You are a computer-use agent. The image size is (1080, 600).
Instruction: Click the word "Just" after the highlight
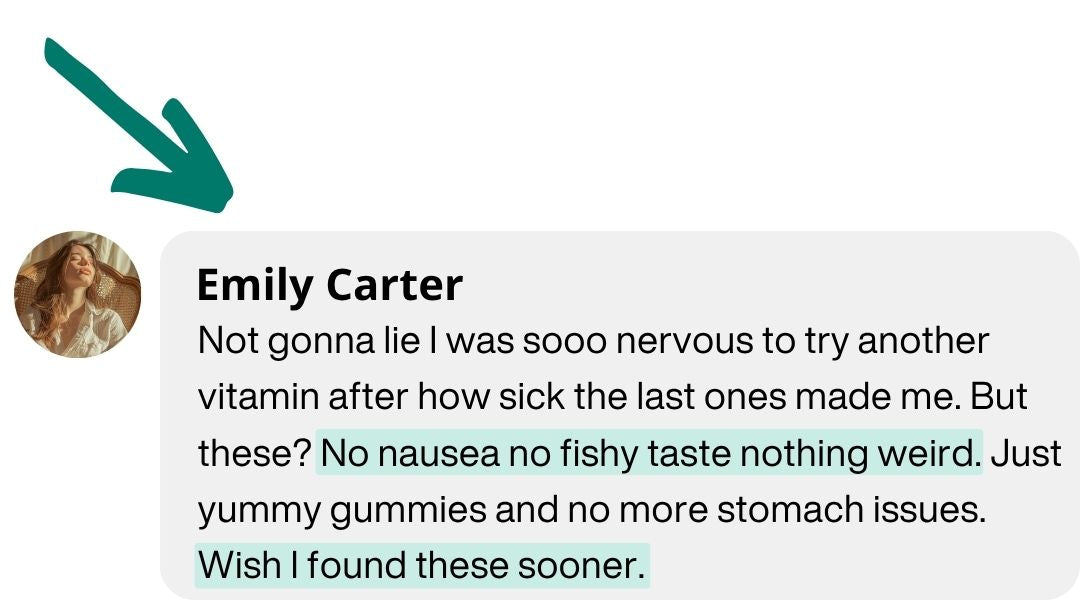click(x=1027, y=454)
